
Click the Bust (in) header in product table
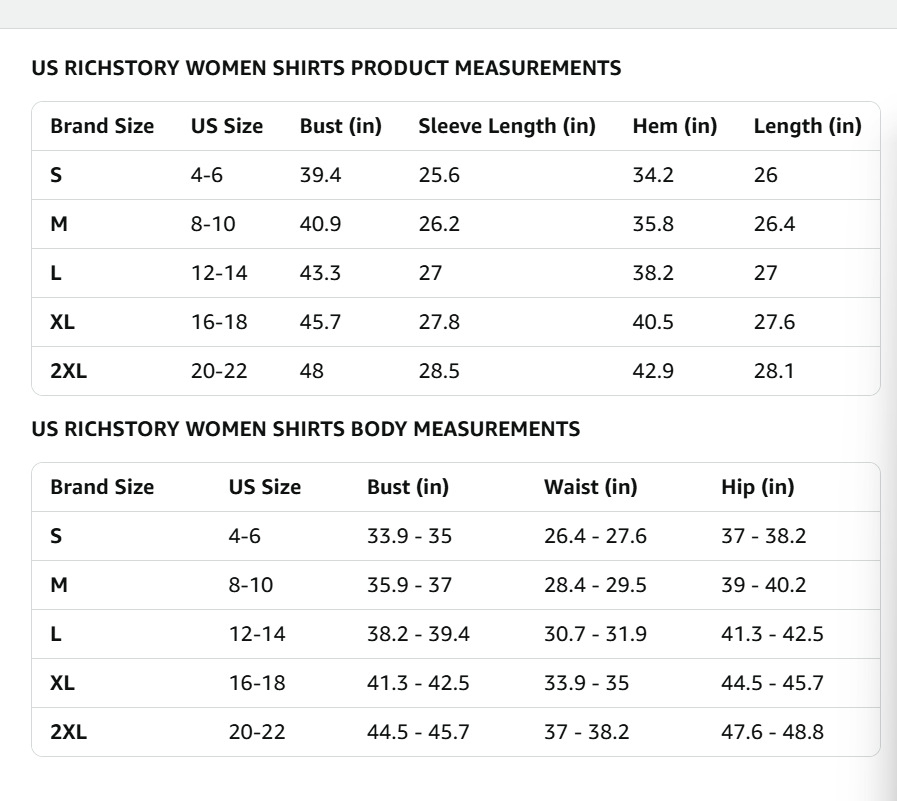(340, 126)
